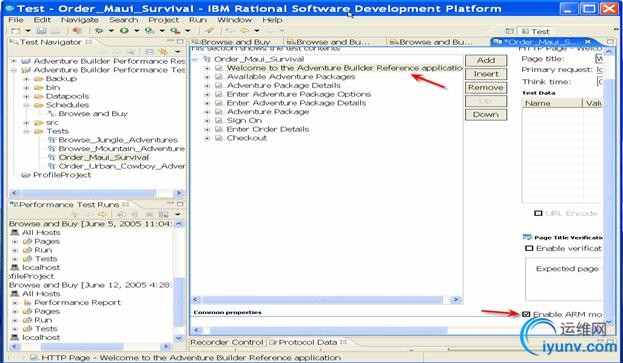The width and height of the screenshot is (623, 363).
Task: Open the New wizard dropdown arrow
Action: coord(28,31)
